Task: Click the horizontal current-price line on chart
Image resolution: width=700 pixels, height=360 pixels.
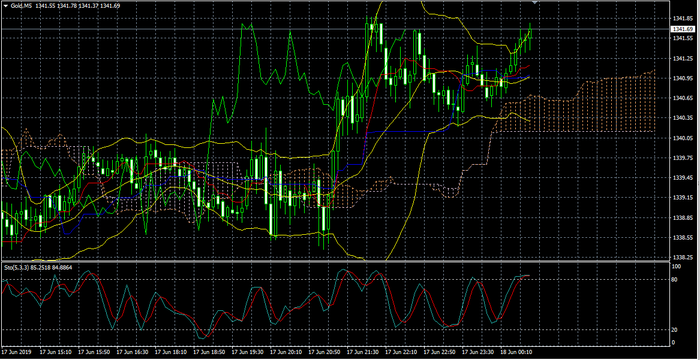Action: coord(335,29)
